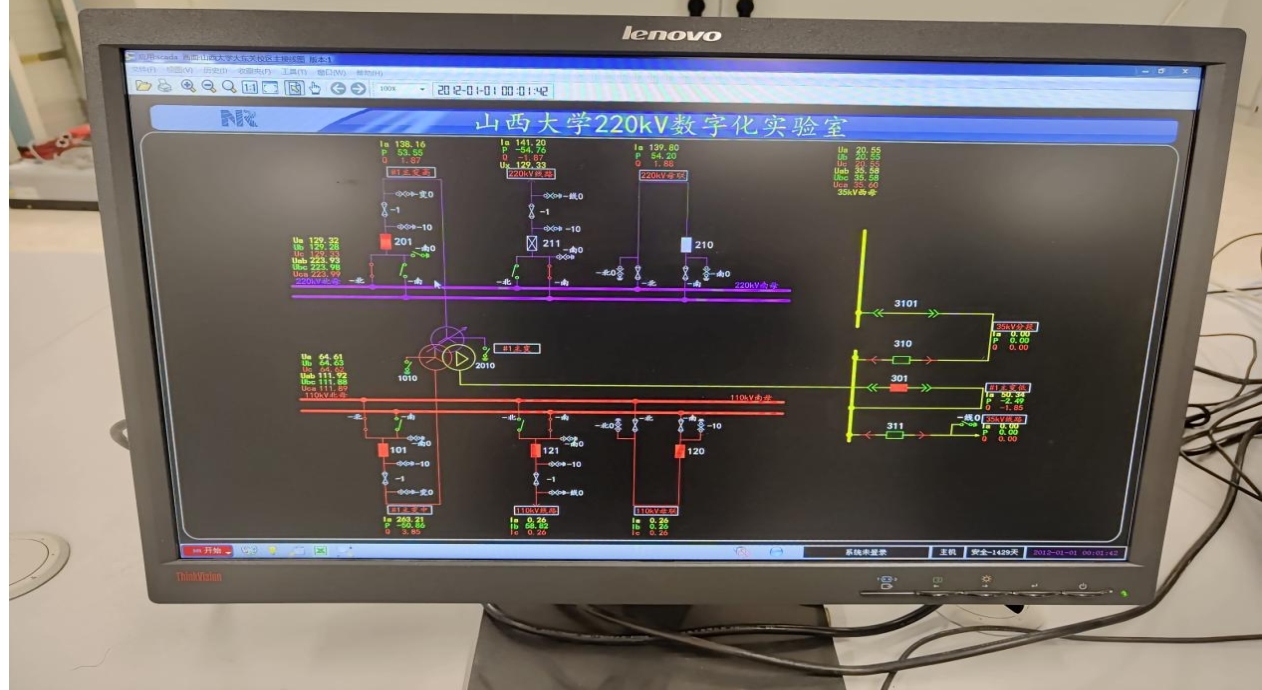
Task: Open the 工具(T) menu
Action: [294, 71]
